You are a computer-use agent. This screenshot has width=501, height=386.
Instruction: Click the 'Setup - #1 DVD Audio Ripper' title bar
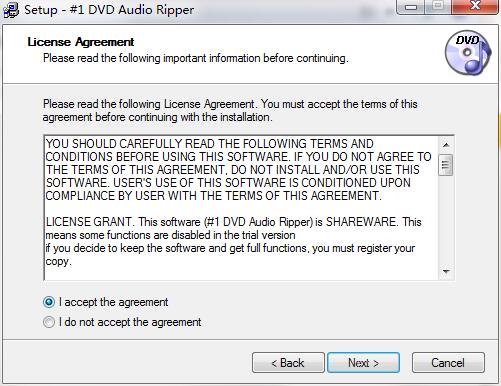[109, 10]
